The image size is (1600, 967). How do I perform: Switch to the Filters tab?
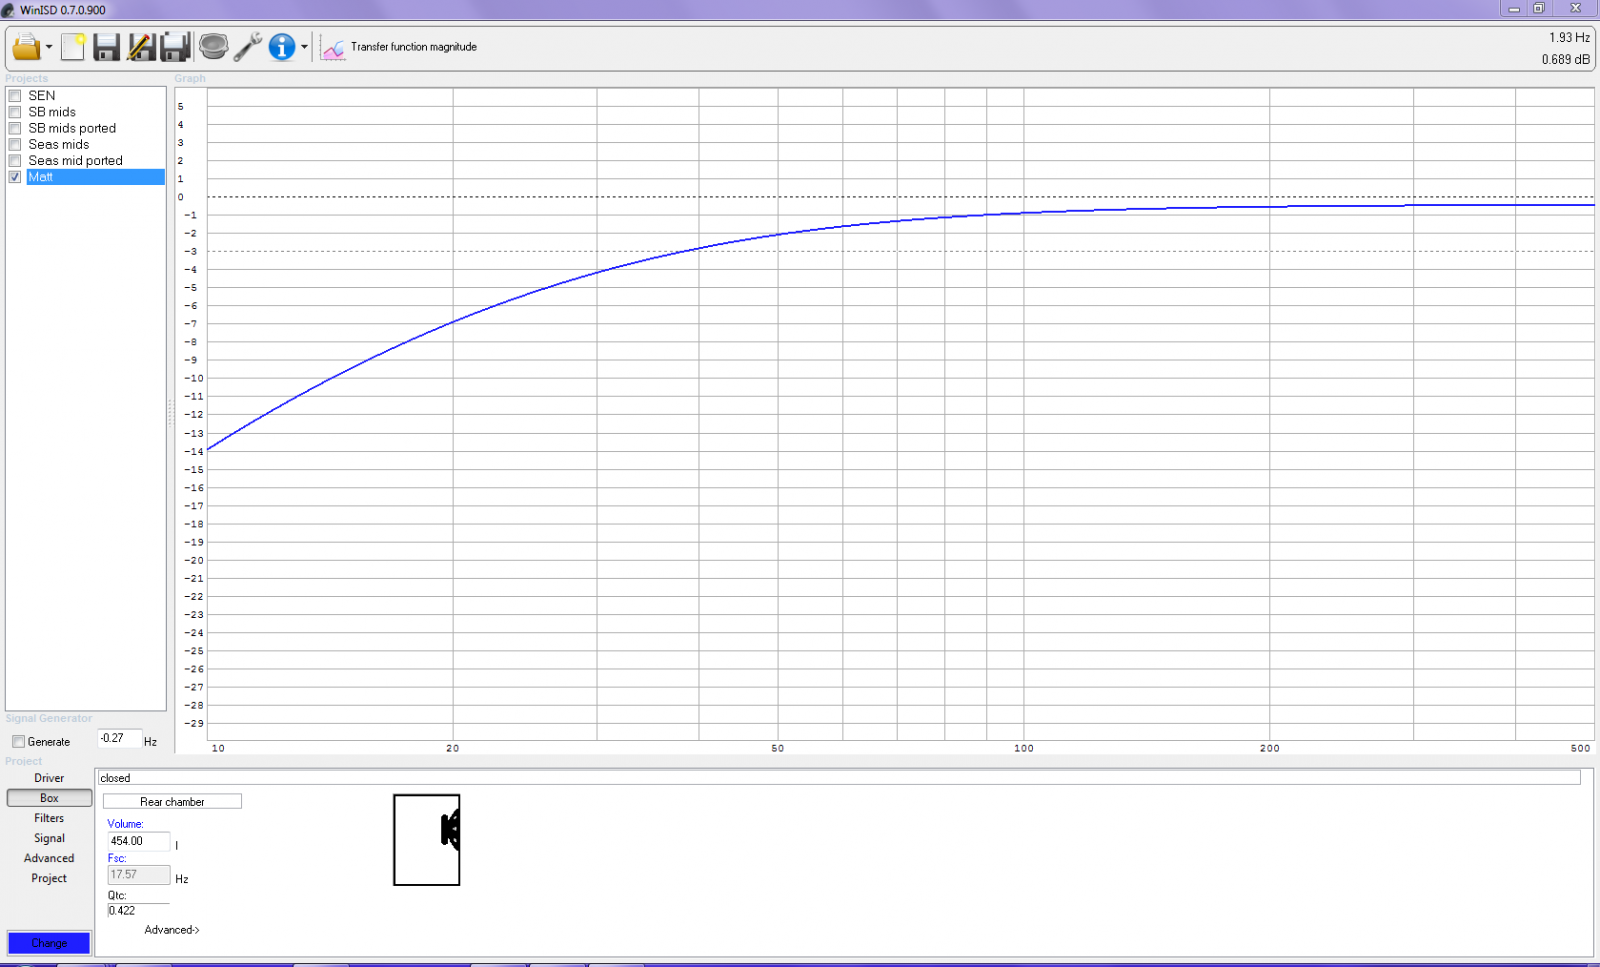[x=49, y=818]
